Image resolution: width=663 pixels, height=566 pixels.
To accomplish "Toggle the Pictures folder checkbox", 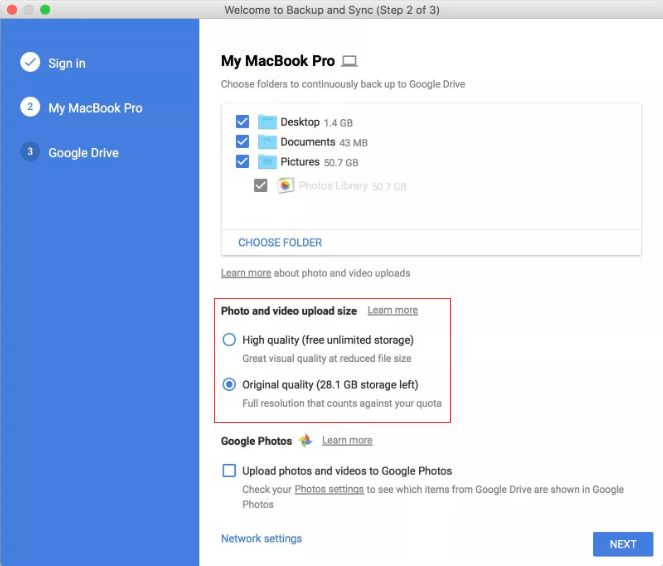I will click(242, 162).
